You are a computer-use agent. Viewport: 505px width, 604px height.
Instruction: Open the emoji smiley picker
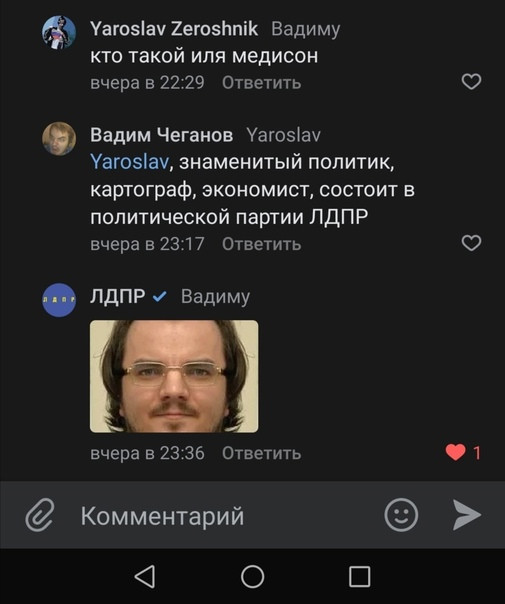(401, 515)
